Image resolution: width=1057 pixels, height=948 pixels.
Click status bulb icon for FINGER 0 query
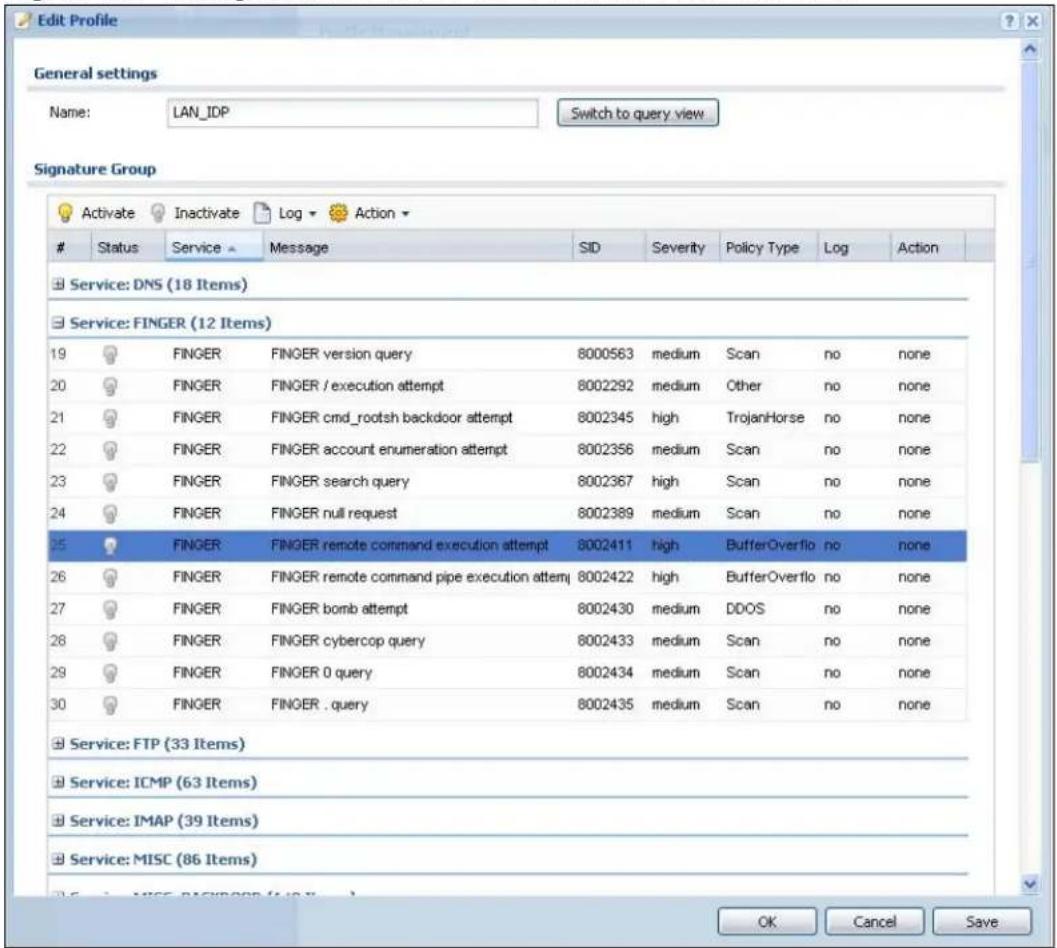point(110,673)
